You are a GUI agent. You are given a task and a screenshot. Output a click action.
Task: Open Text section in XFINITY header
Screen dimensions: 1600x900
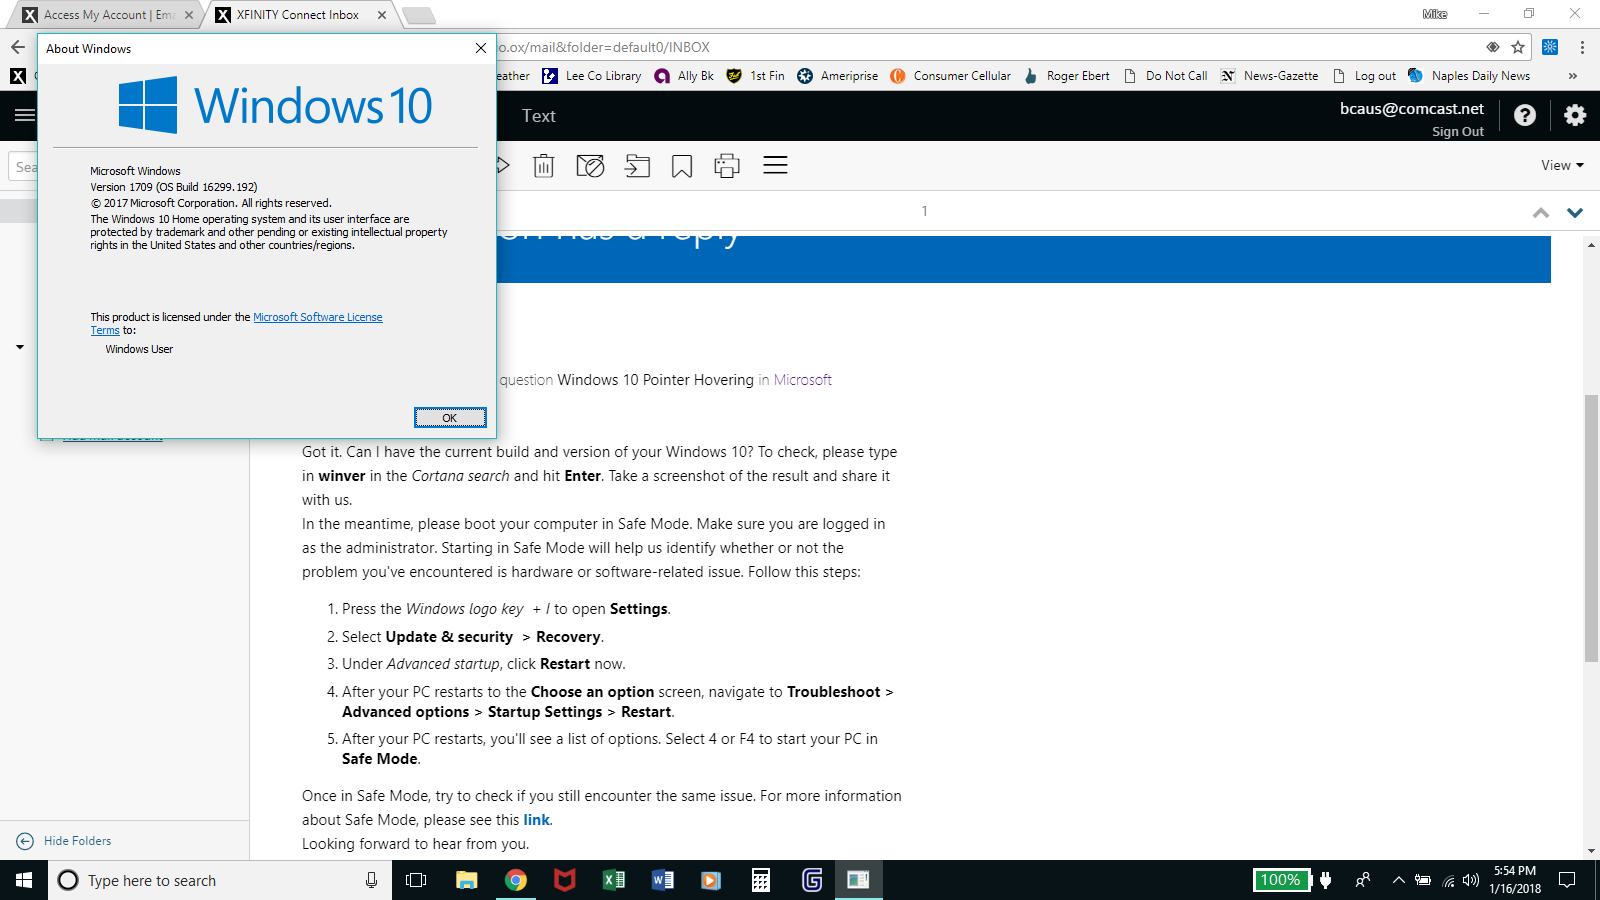coord(538,116)
